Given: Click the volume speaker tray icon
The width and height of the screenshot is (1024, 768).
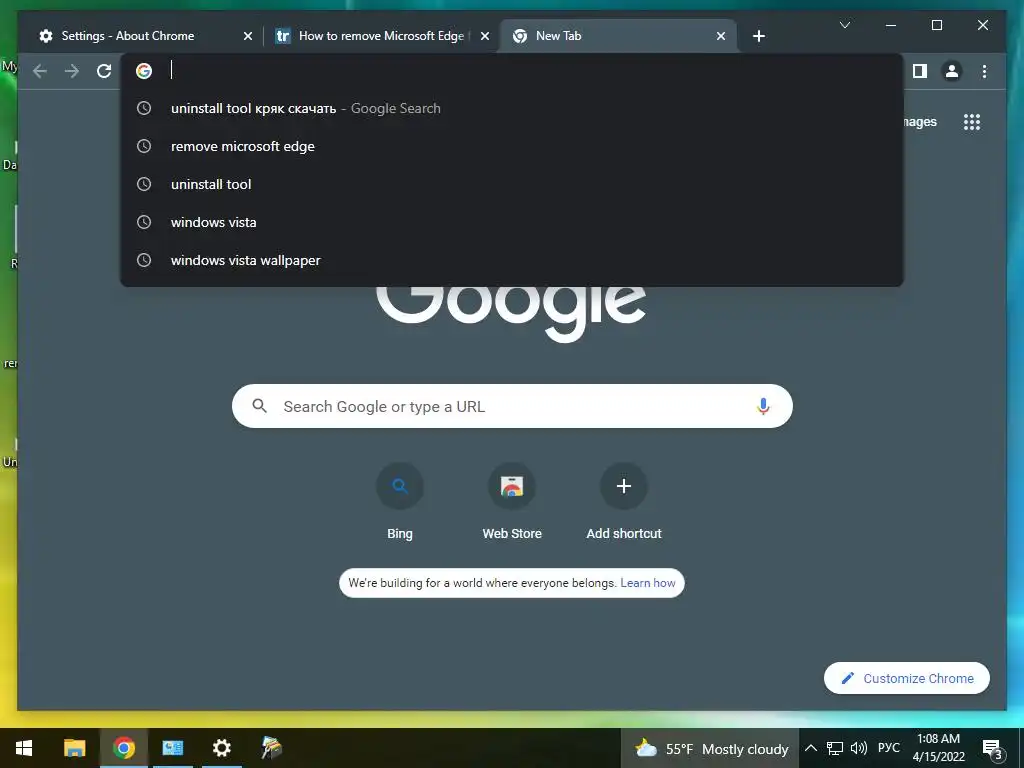Looking at the screenshot, I should click(x=859, y=748).
